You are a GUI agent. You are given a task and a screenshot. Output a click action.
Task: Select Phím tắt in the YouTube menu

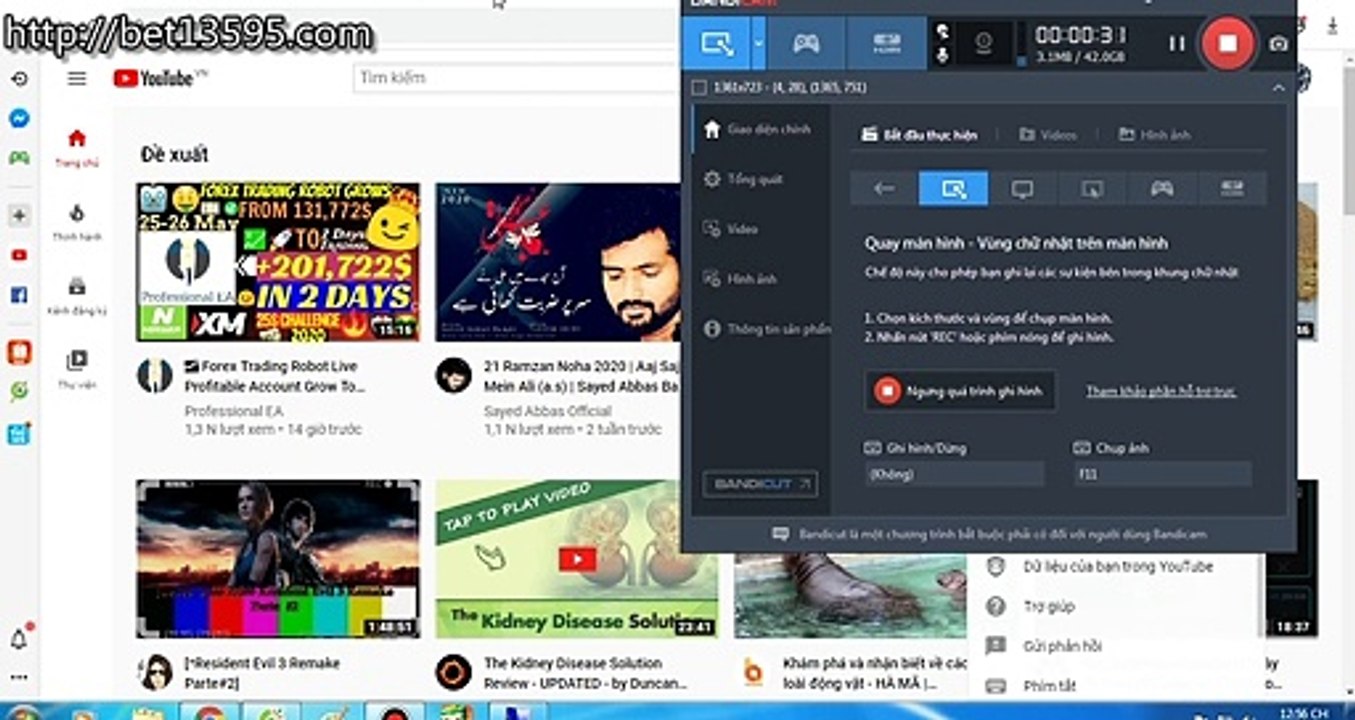pyautogui.click(x=1050, y=687)
